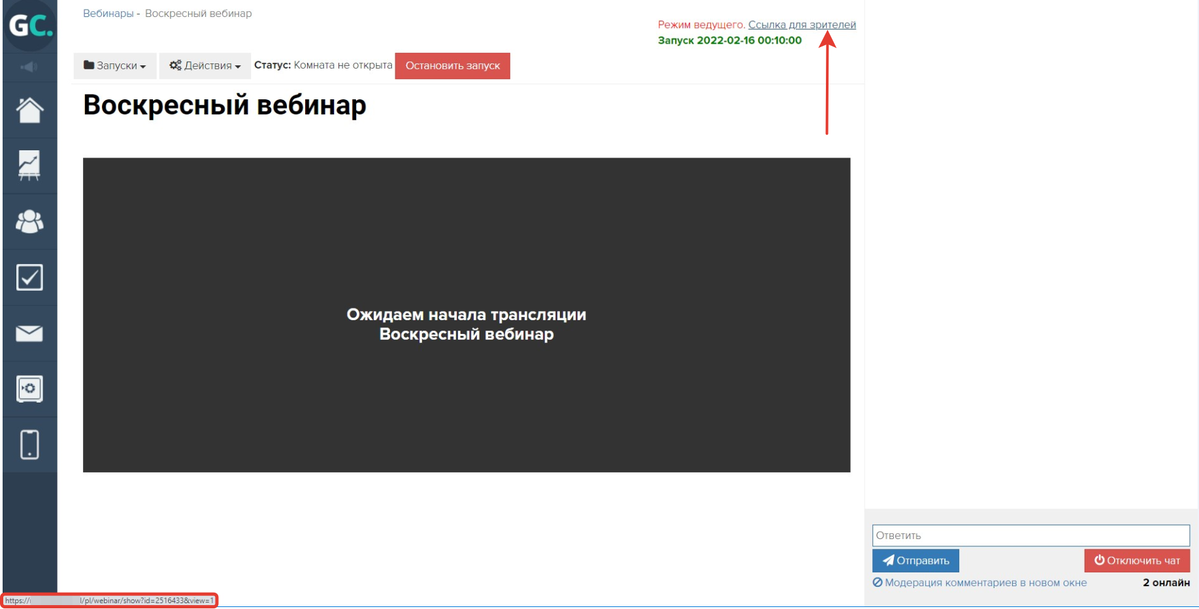
Task: Open the GC logo home page
Action: [30, 26]
